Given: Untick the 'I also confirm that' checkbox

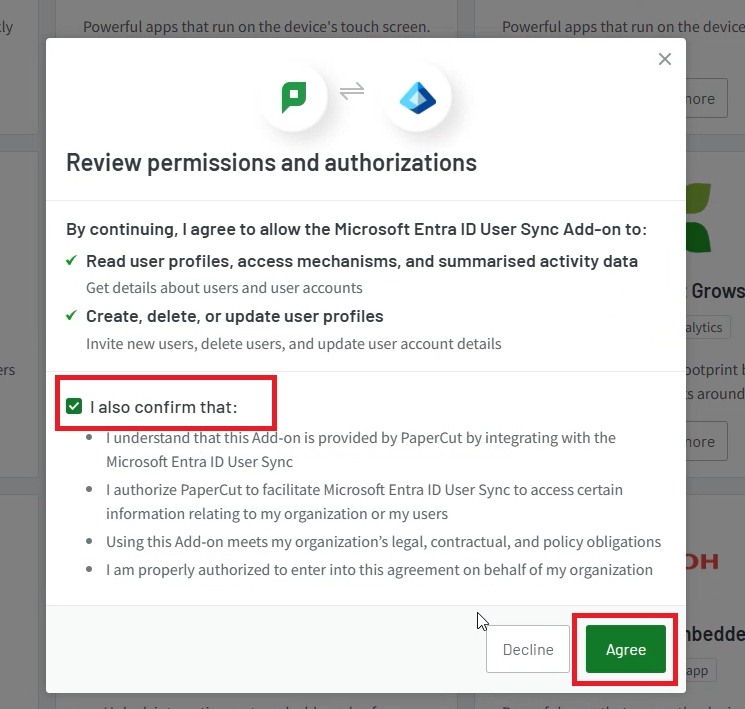Looking at the screenshot, I should pyautogui.click(x=74, y=406).
